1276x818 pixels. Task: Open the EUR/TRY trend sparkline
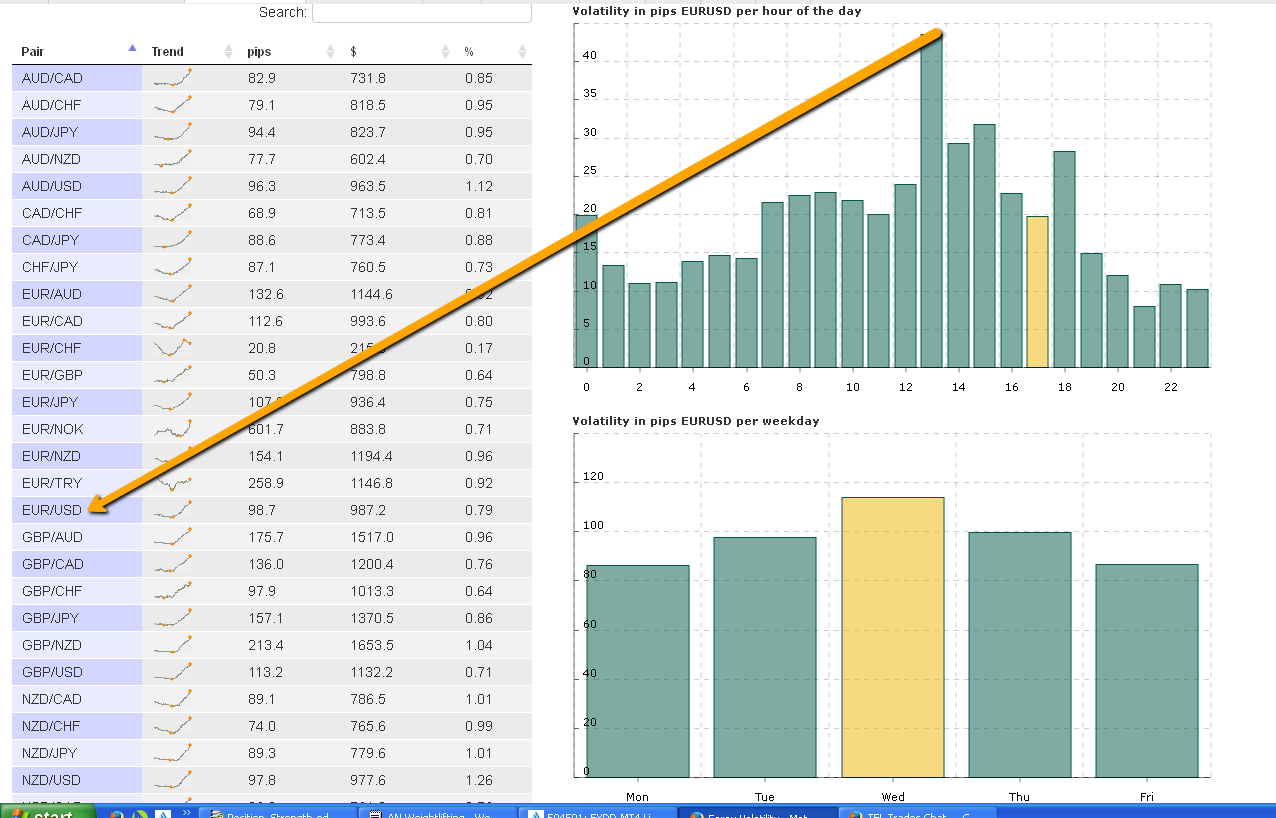click(x=172, y=483)
